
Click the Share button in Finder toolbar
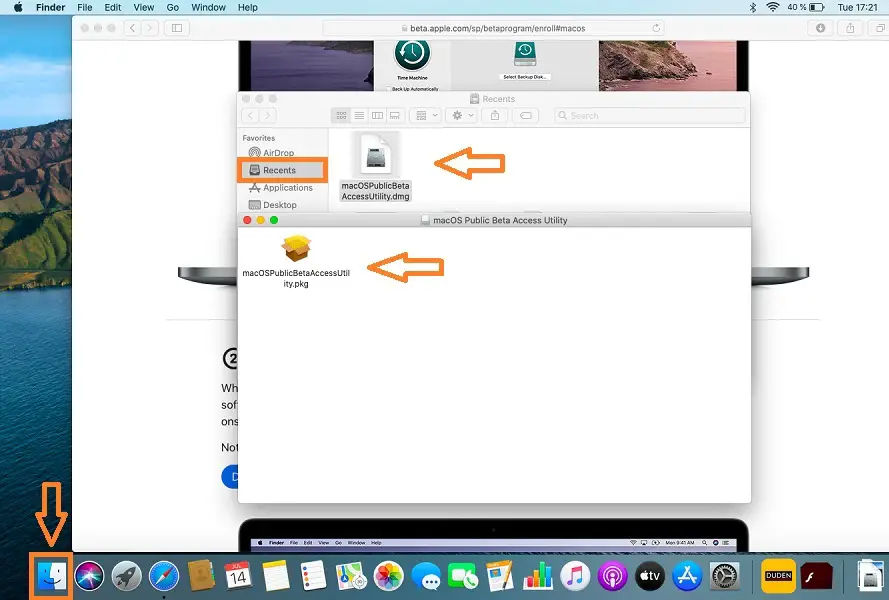[x=495, y=116]
